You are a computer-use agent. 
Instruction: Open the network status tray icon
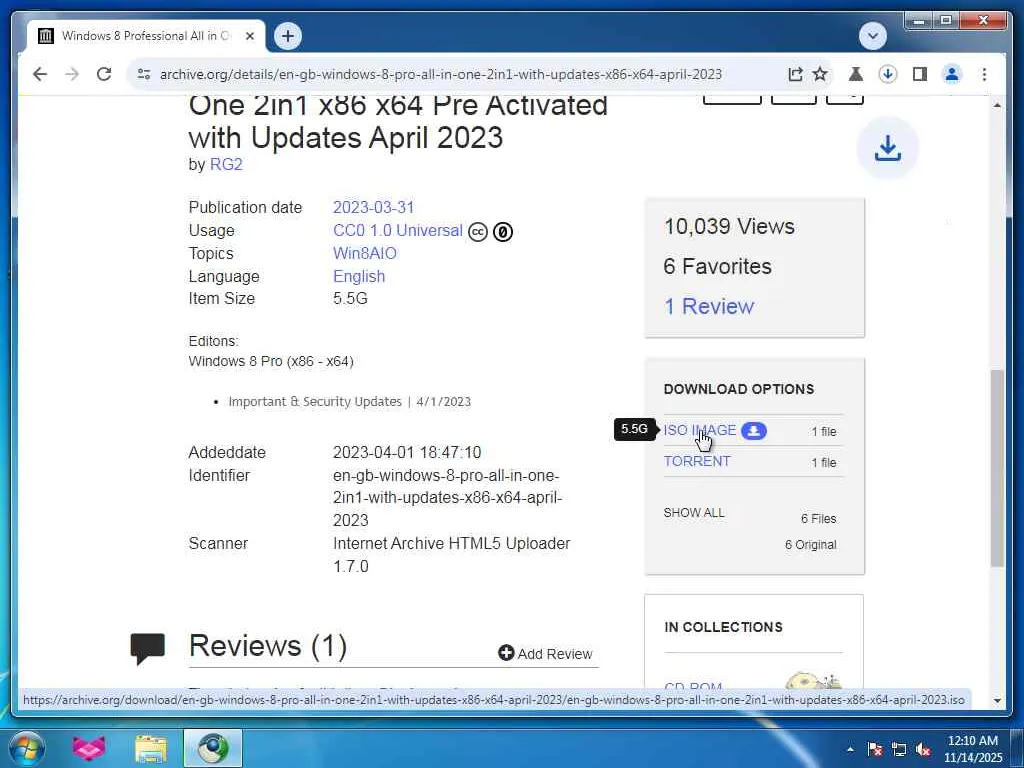coord(899,750)
